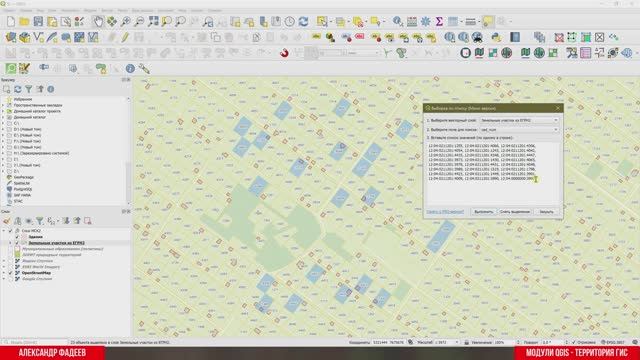Open the attribute table
Screen dimensions: 640x360
tap(412, 22)
